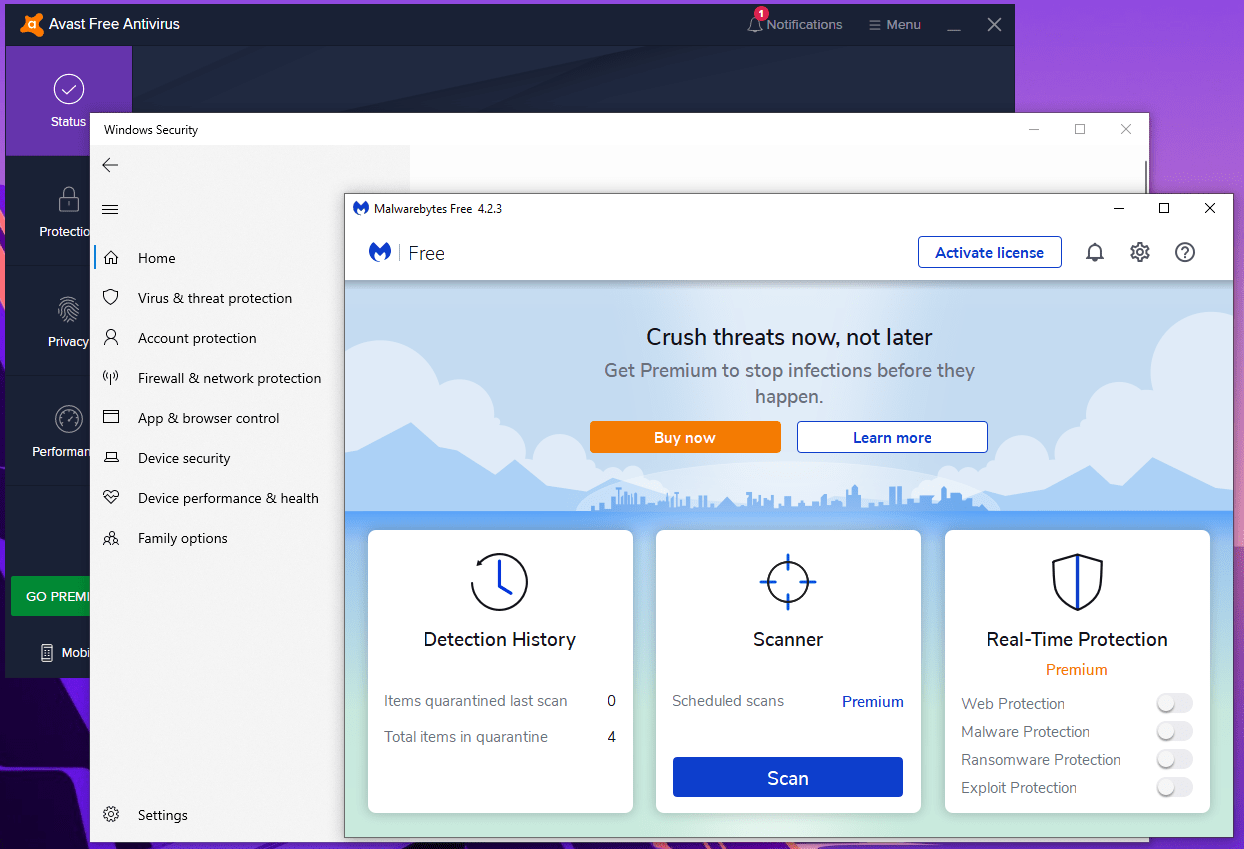Toggle Ransomware Protection switch
This screenshot has height=849, width=1244.
(x=1174, y=760)
